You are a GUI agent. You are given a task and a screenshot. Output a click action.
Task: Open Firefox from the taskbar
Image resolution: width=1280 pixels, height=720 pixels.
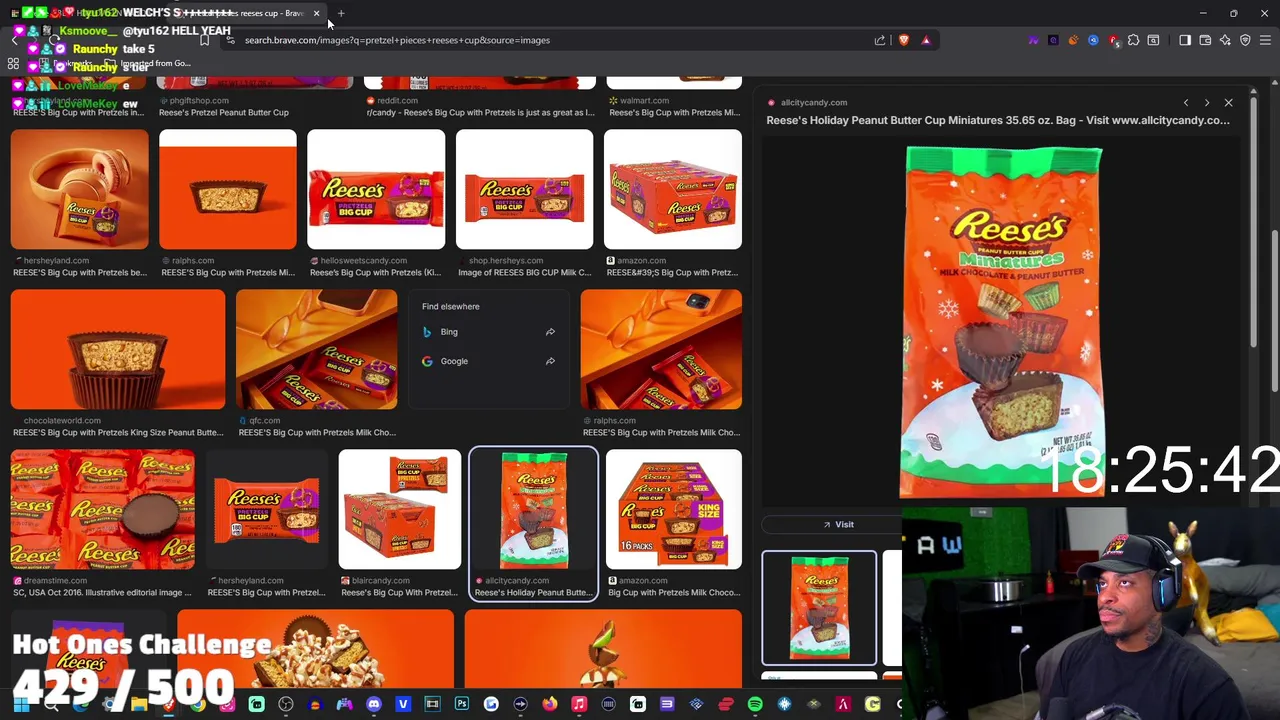click(x=550, y=705)
